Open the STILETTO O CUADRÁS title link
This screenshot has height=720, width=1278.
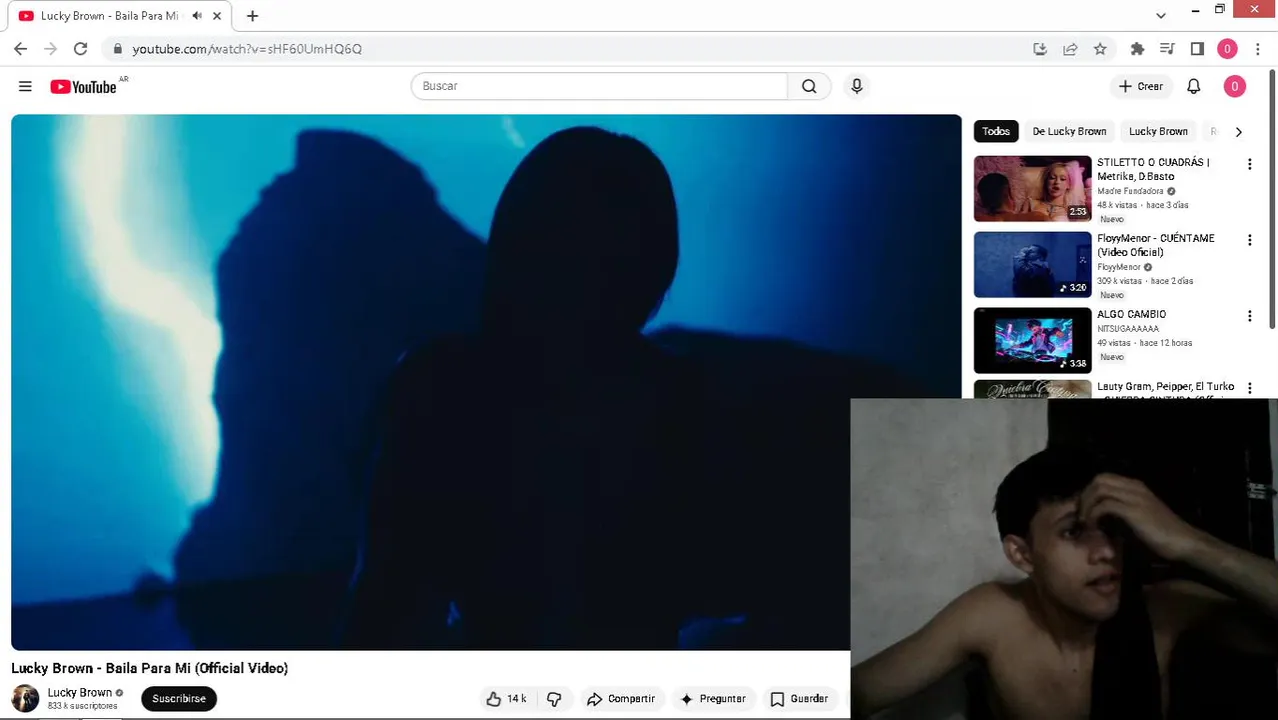(x=1153, y=169)
